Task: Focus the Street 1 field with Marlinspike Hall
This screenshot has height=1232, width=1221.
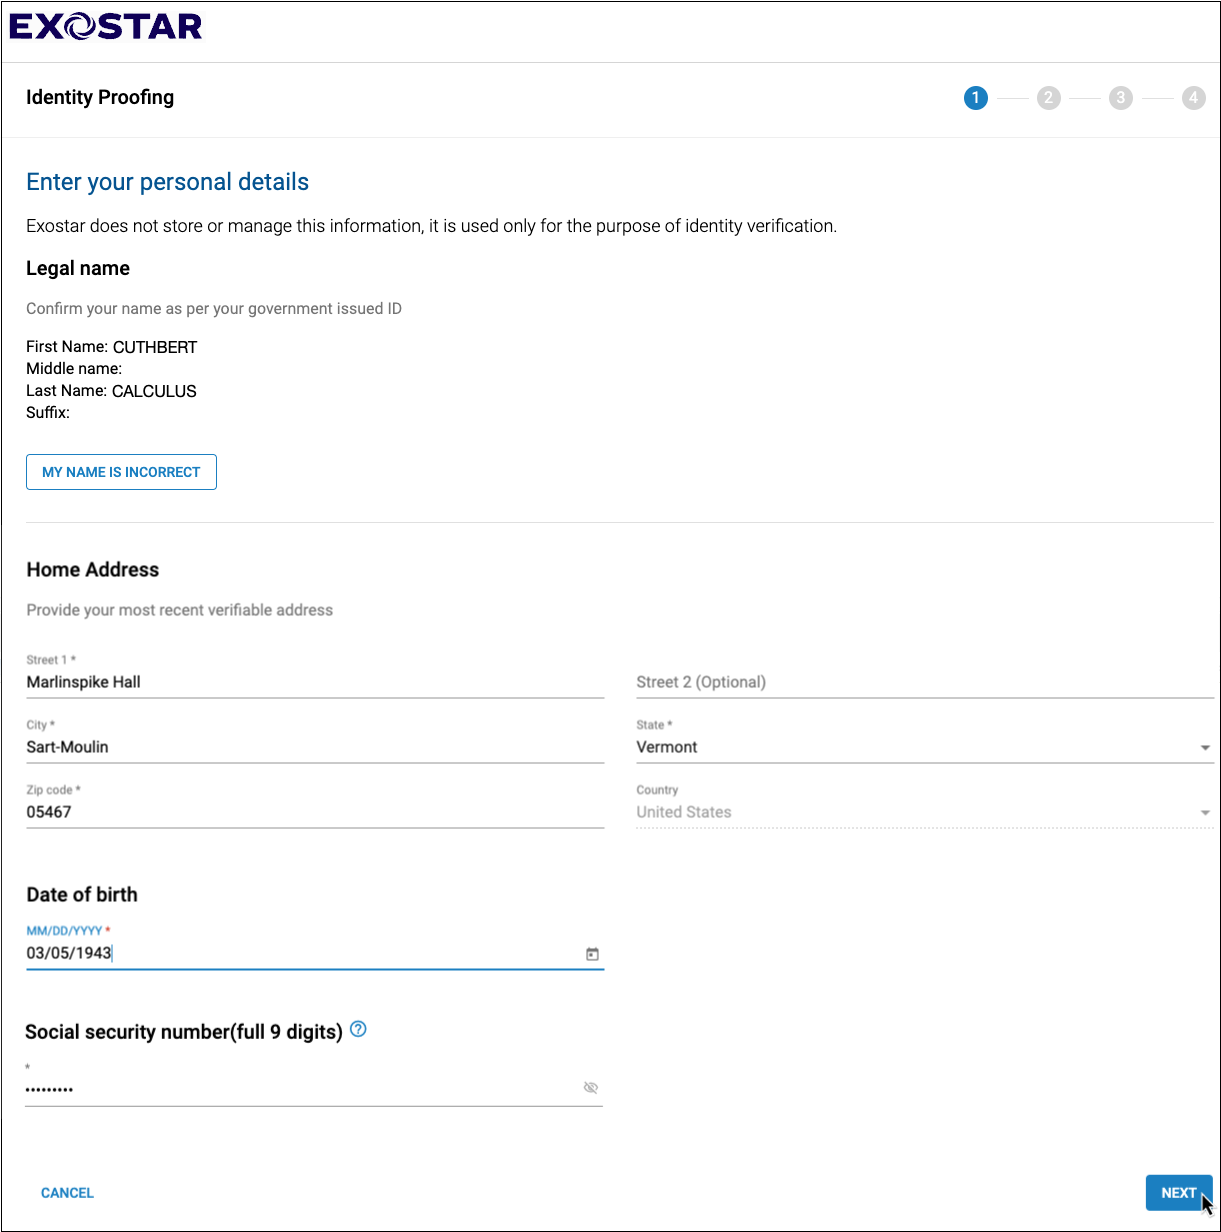Action: pyautogui.click(x=314, y=682)
